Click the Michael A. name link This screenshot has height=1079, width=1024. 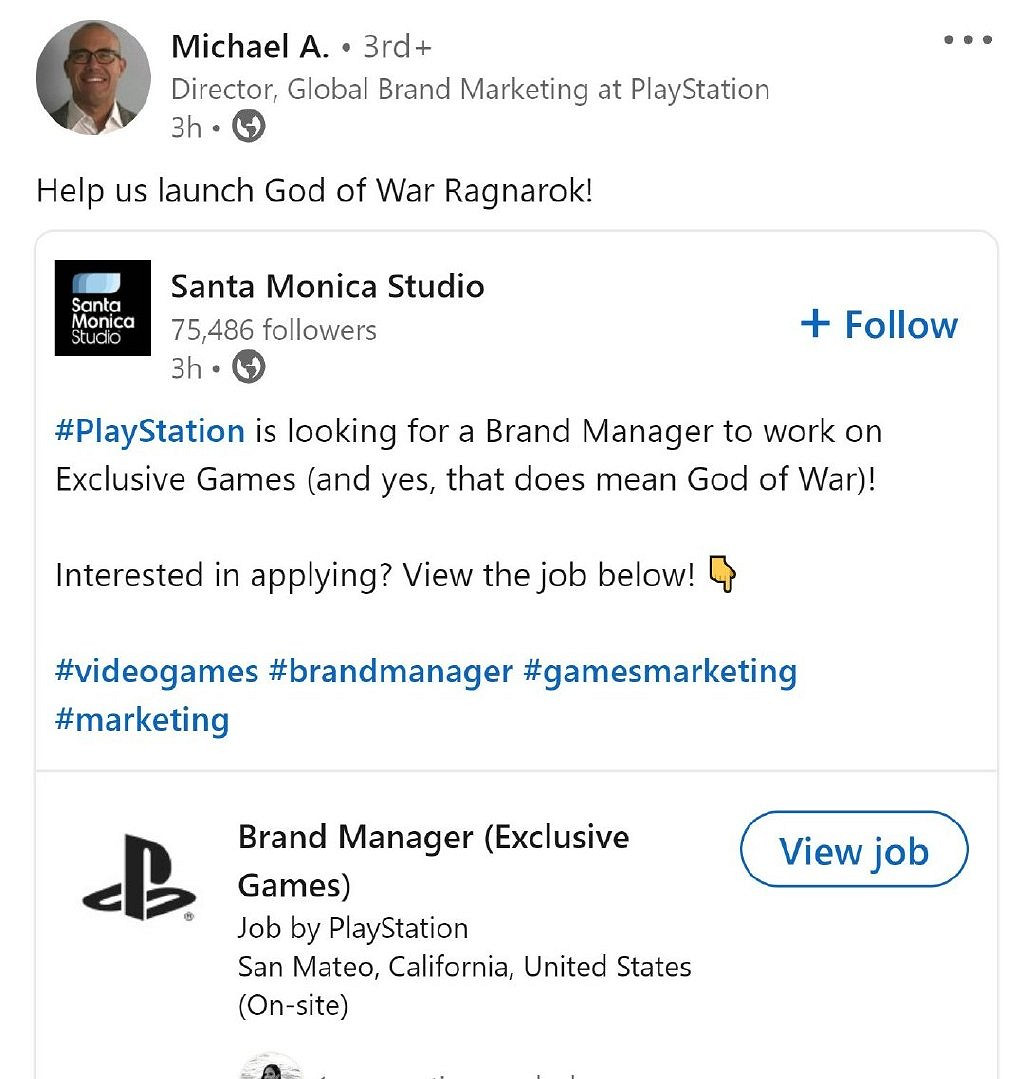pos(250,46)
